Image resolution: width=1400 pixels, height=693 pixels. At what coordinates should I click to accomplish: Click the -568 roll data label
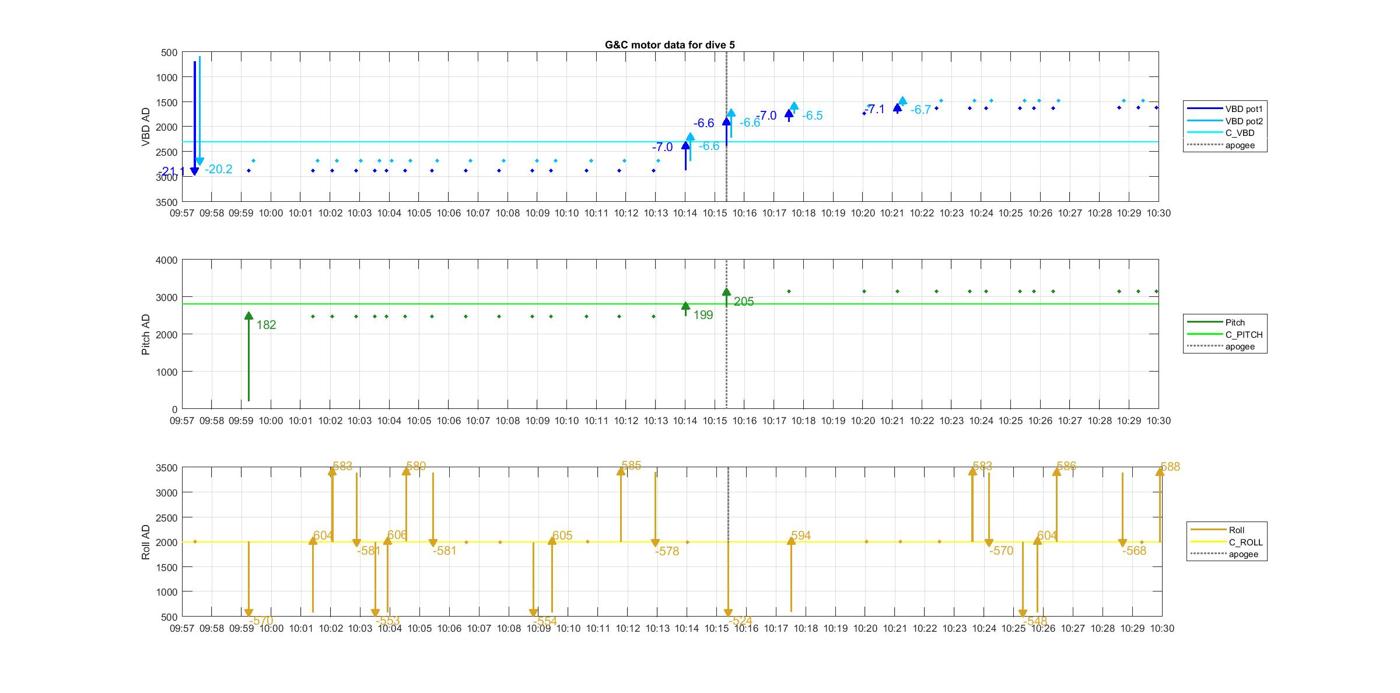(1134, 551)
